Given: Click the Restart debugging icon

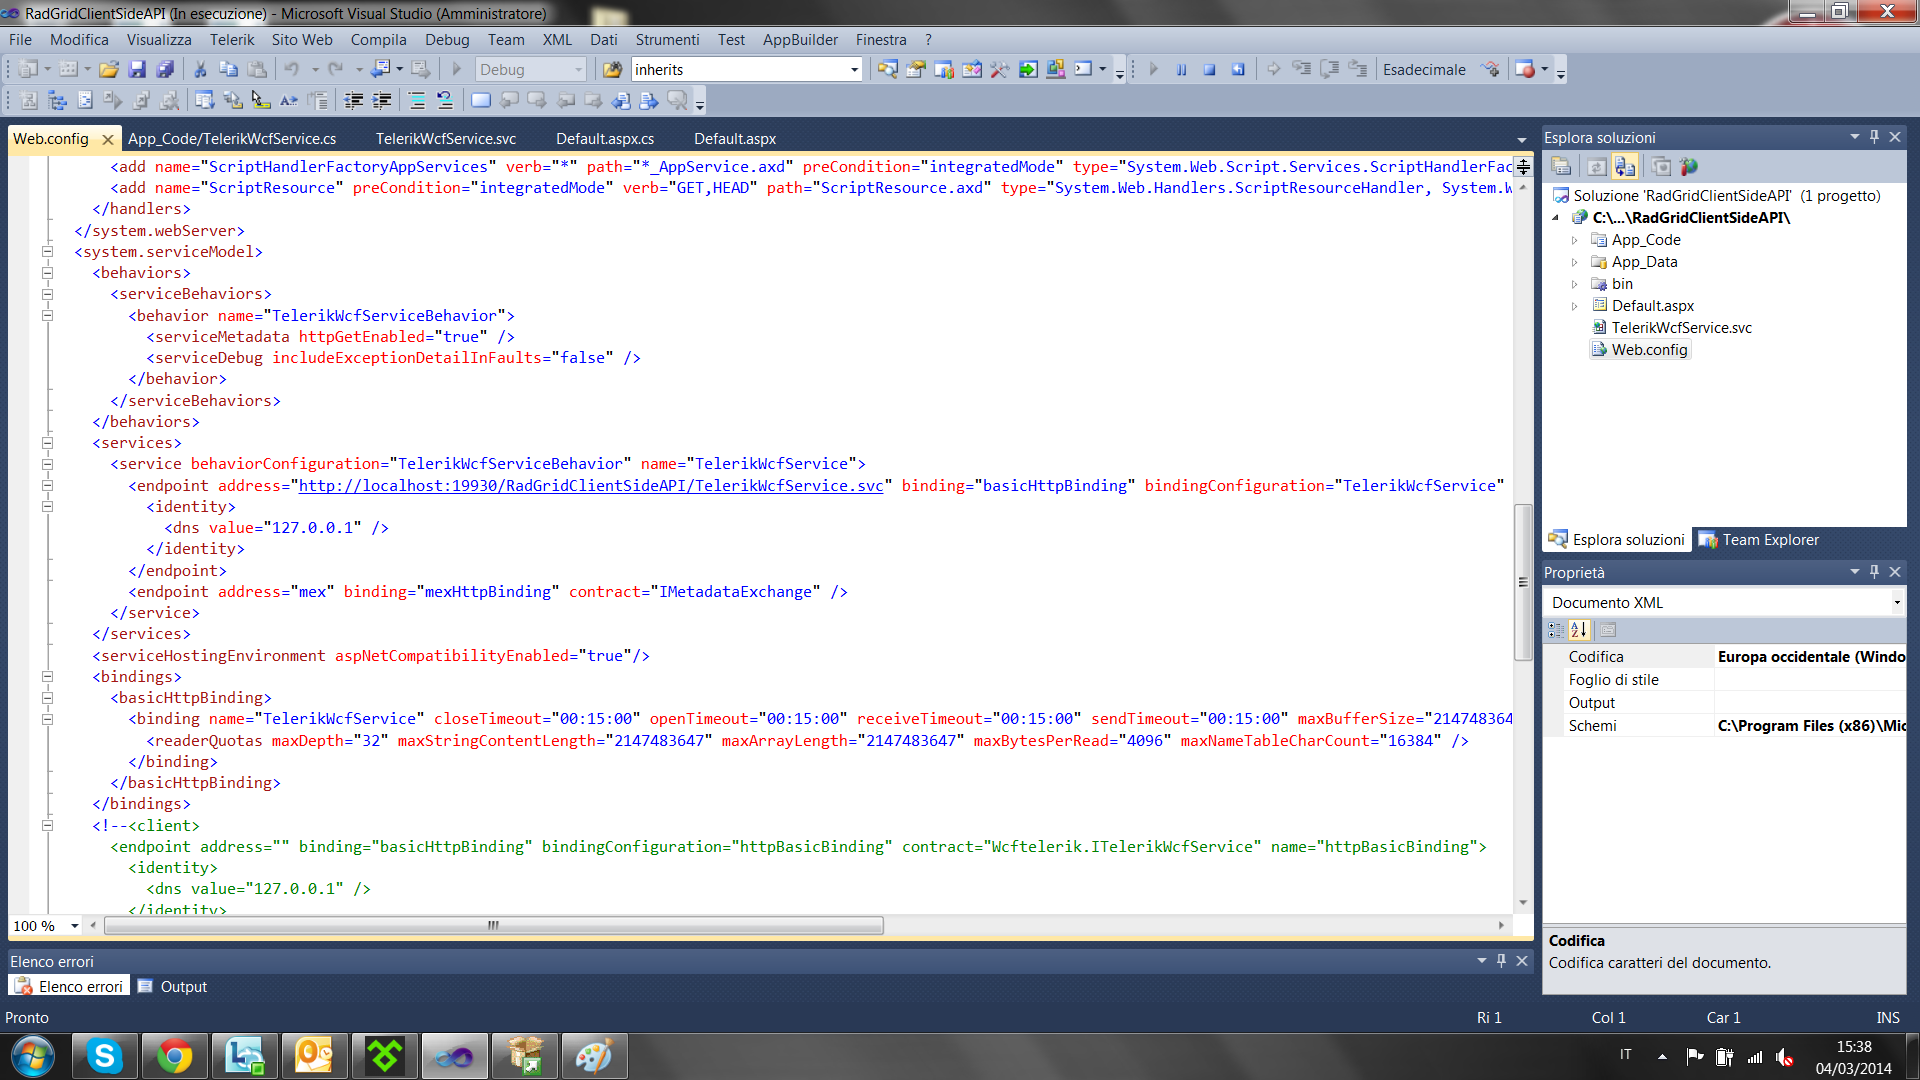Looking at the screenshot, I should point(1238,69).
